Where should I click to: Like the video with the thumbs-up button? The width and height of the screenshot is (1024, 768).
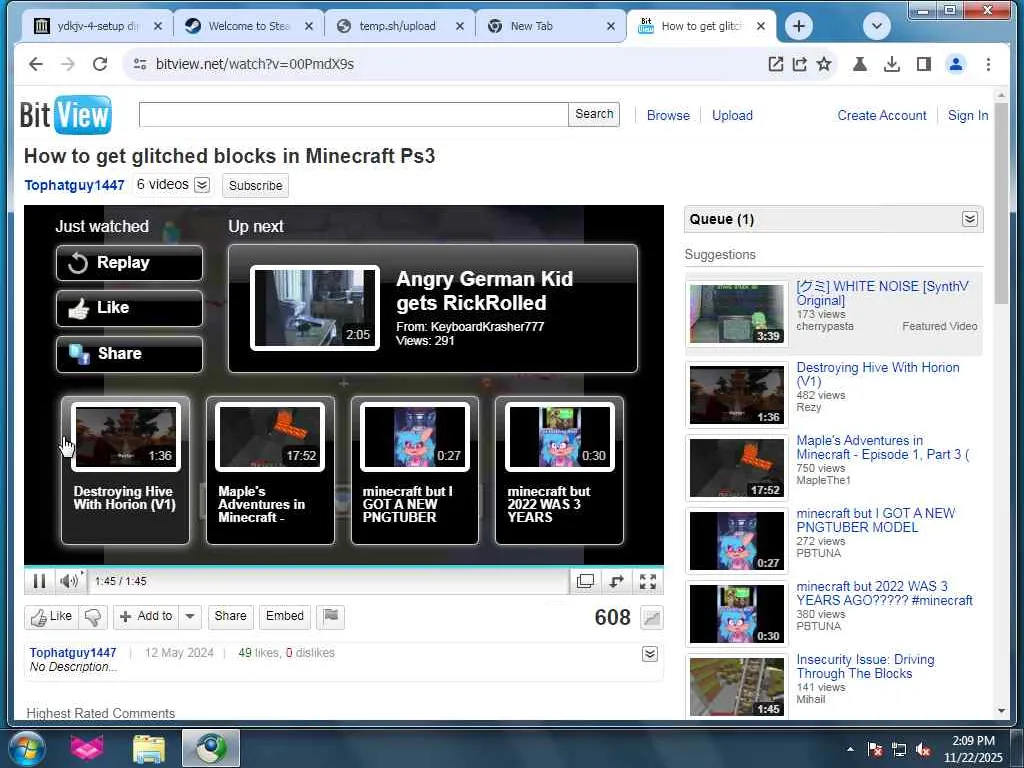tap(52, 616)
